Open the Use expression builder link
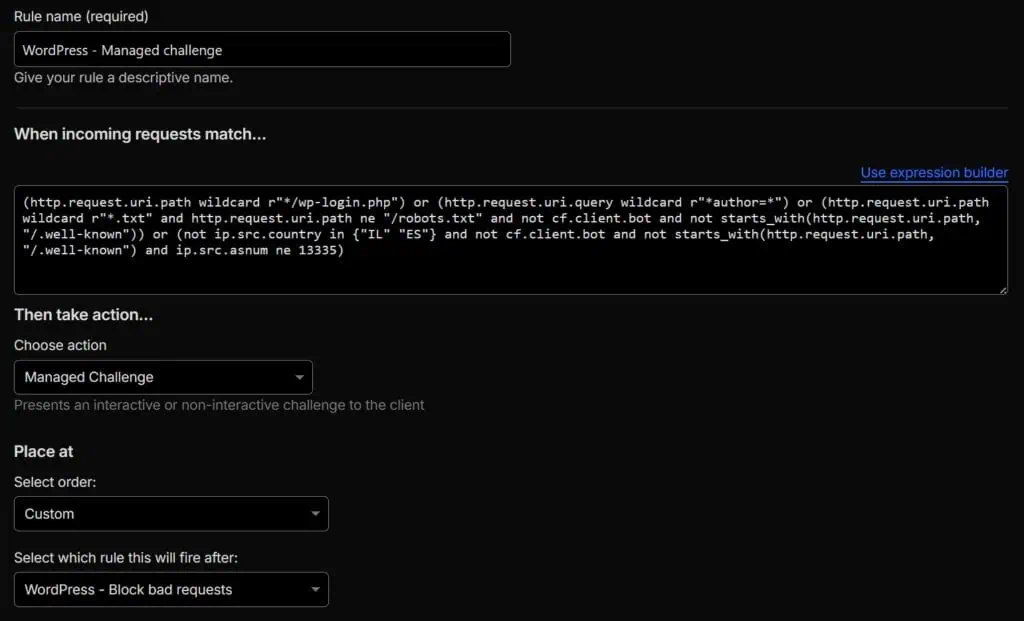 [934, 173]
